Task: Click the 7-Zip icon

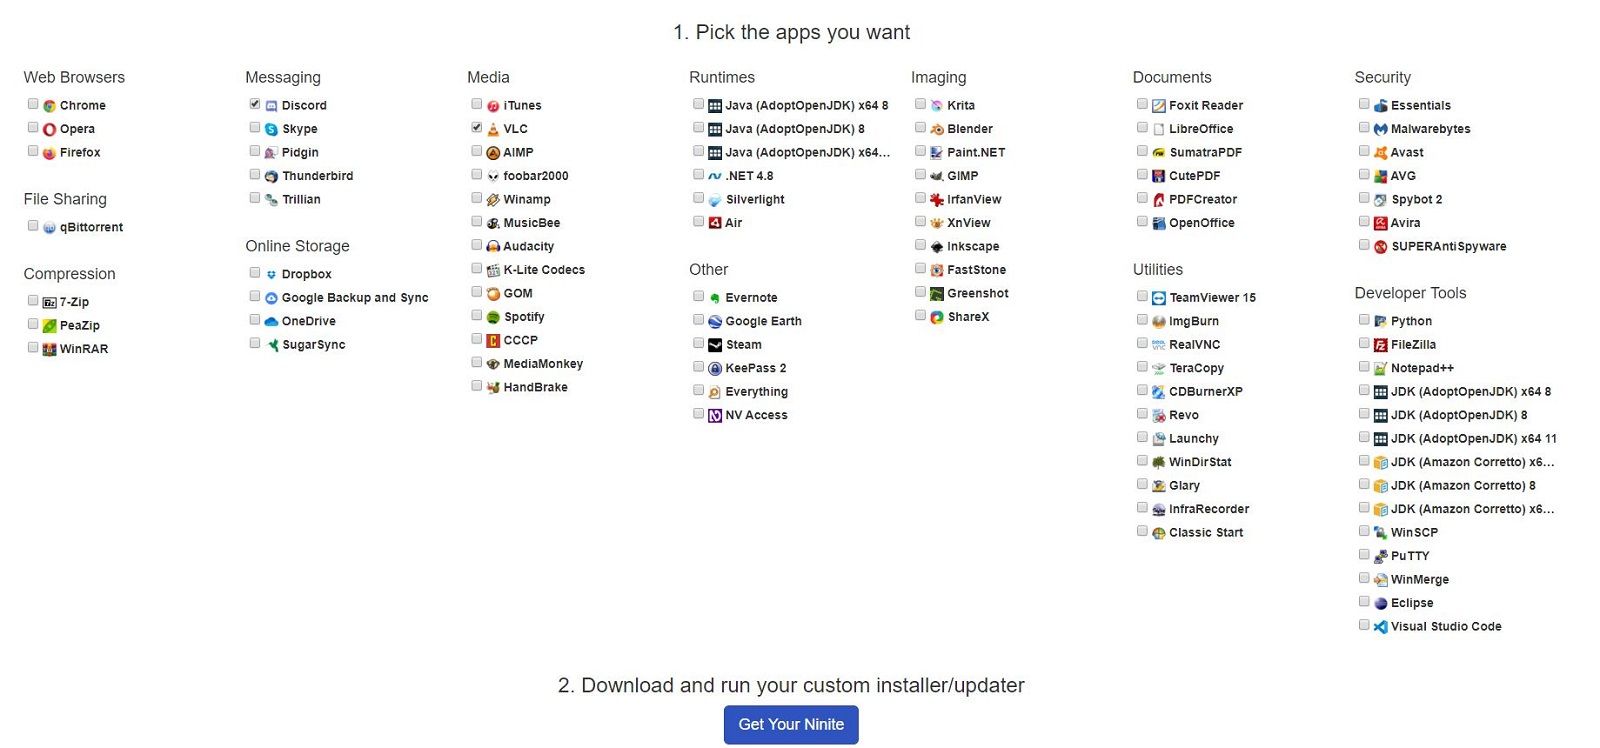Action: click(49, 302)
